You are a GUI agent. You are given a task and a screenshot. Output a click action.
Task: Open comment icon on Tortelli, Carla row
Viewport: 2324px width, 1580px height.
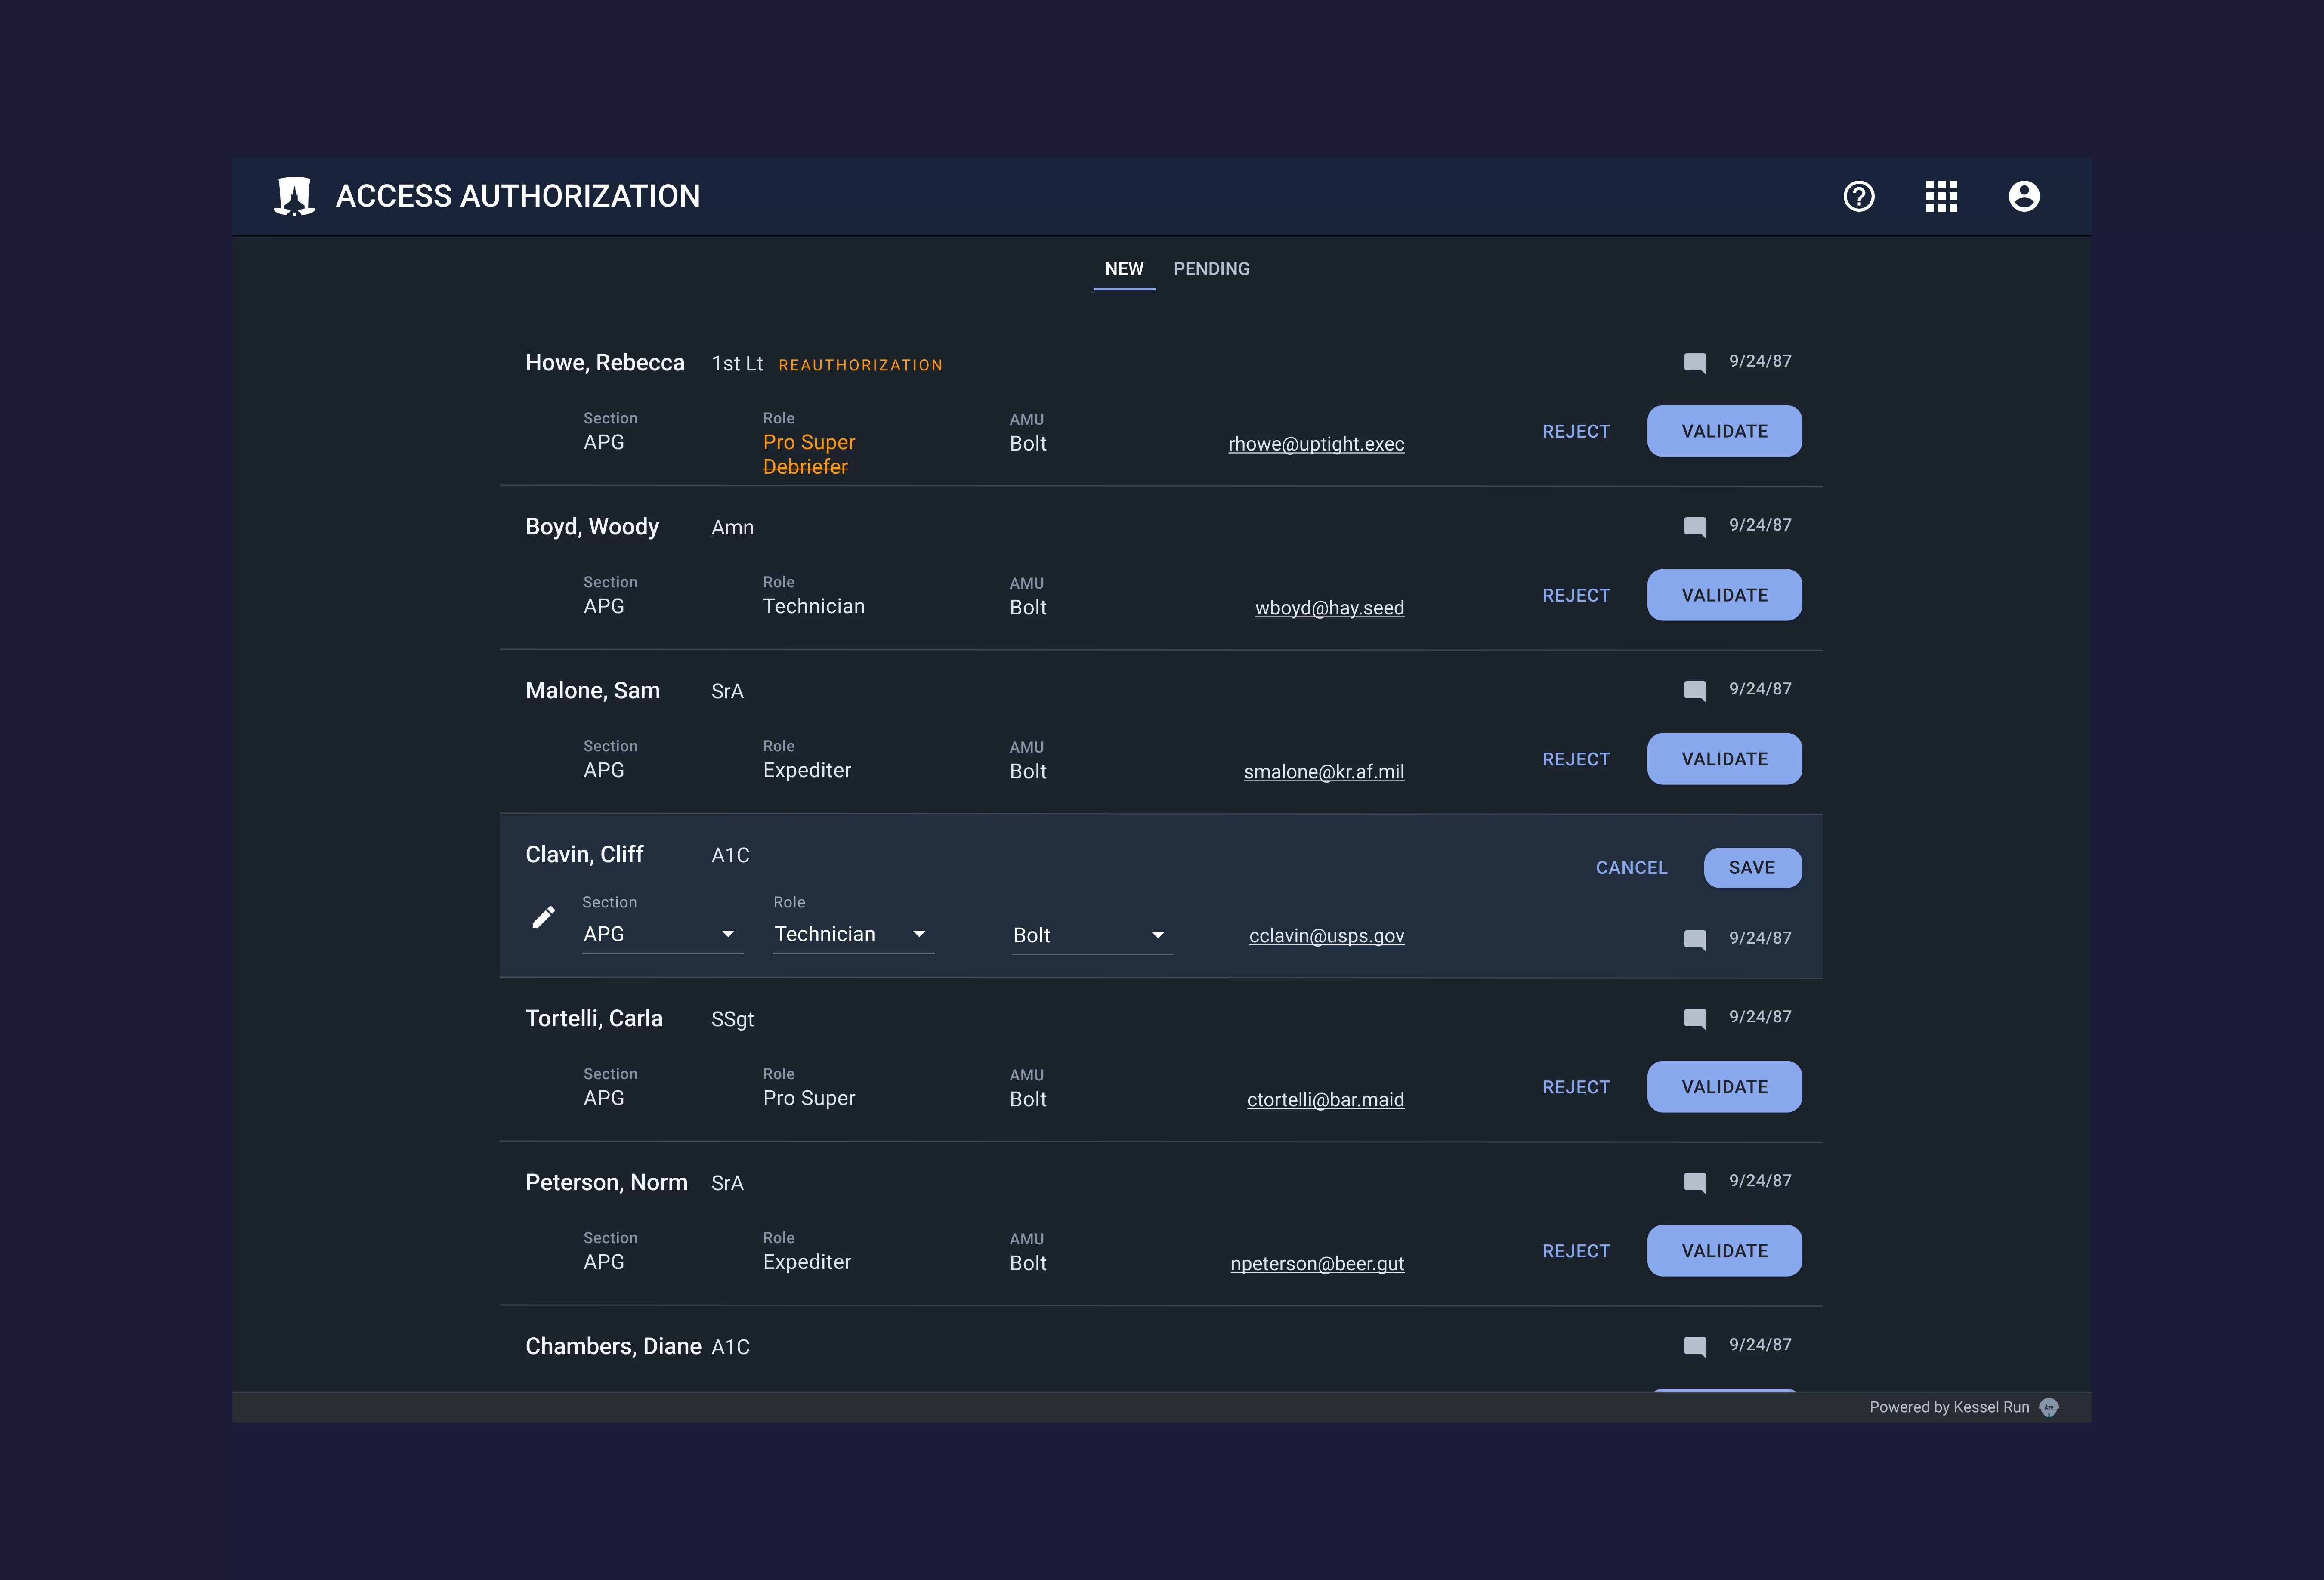point(1694,1019)
